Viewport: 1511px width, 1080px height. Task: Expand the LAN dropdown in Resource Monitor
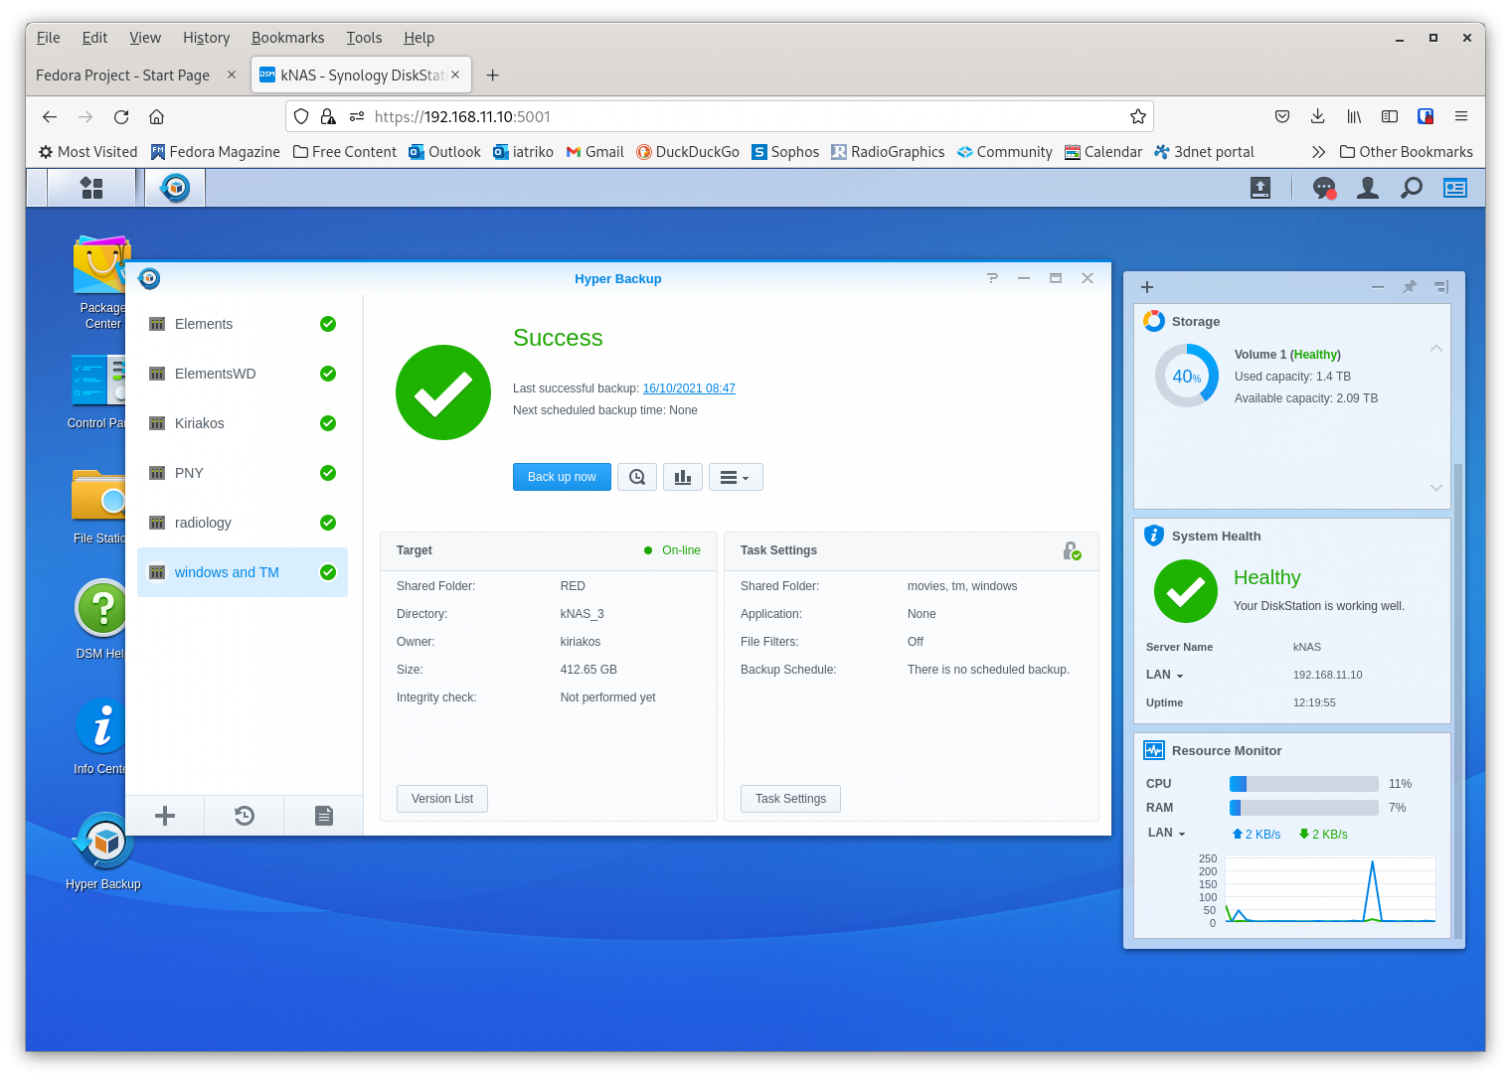point(1167,833)
